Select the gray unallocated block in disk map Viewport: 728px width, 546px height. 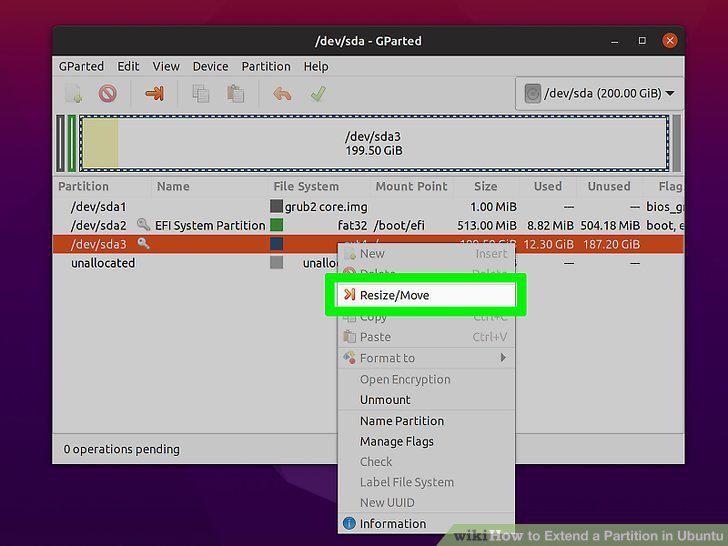coord(677,143)
